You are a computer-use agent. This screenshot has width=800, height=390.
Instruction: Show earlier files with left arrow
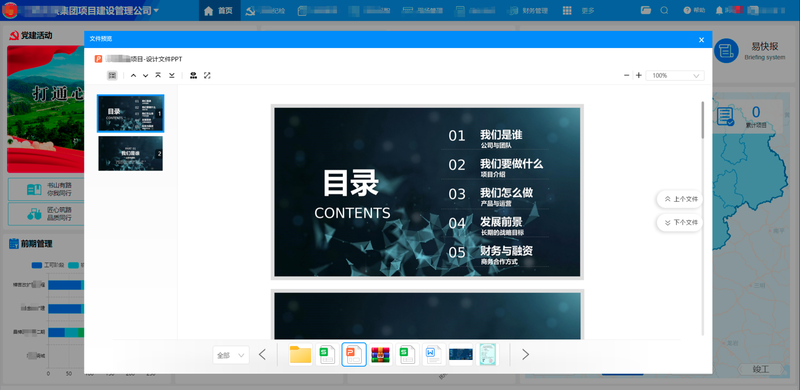coord(262,354)
